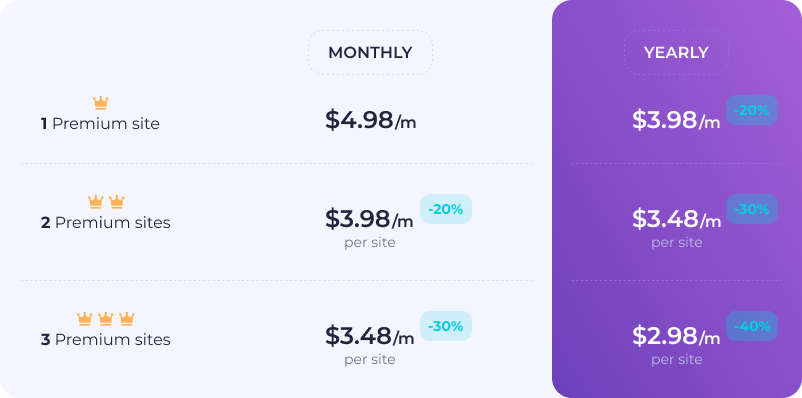
Task: Select the 3 Premium sites label
Action: pos(106,340)
